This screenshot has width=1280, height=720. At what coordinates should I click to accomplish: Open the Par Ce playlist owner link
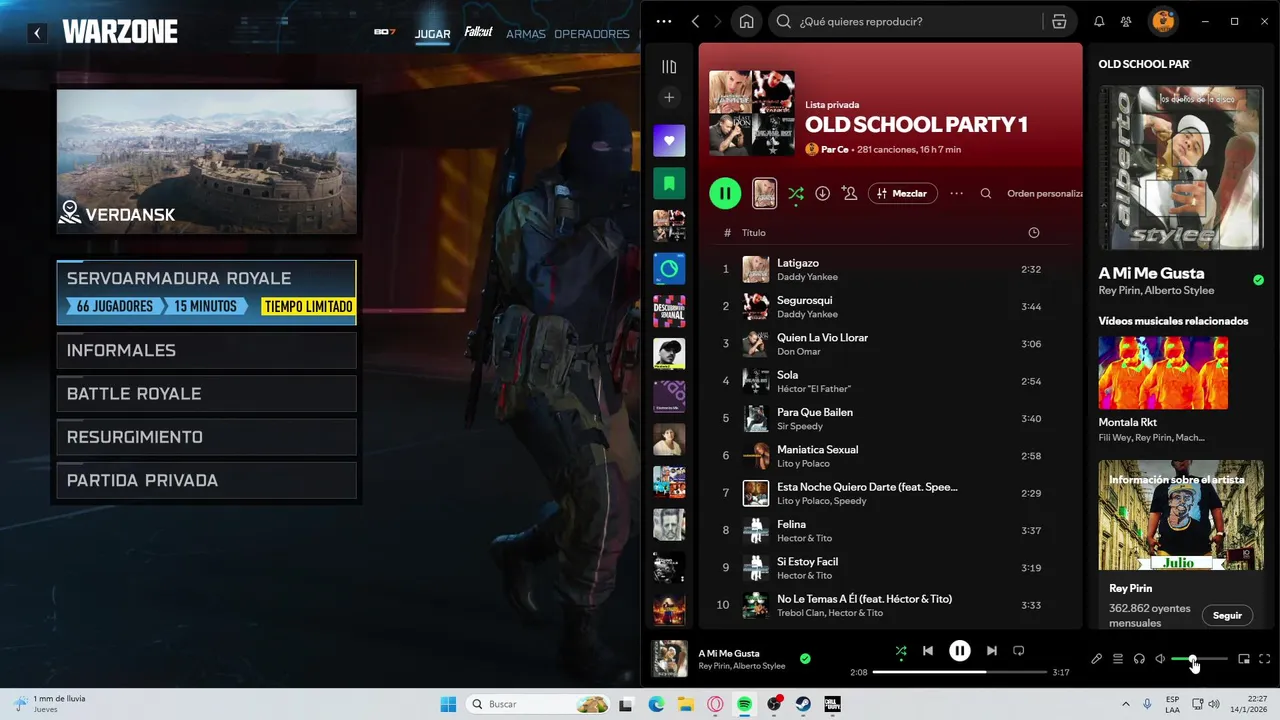click(x=834, y=149)
